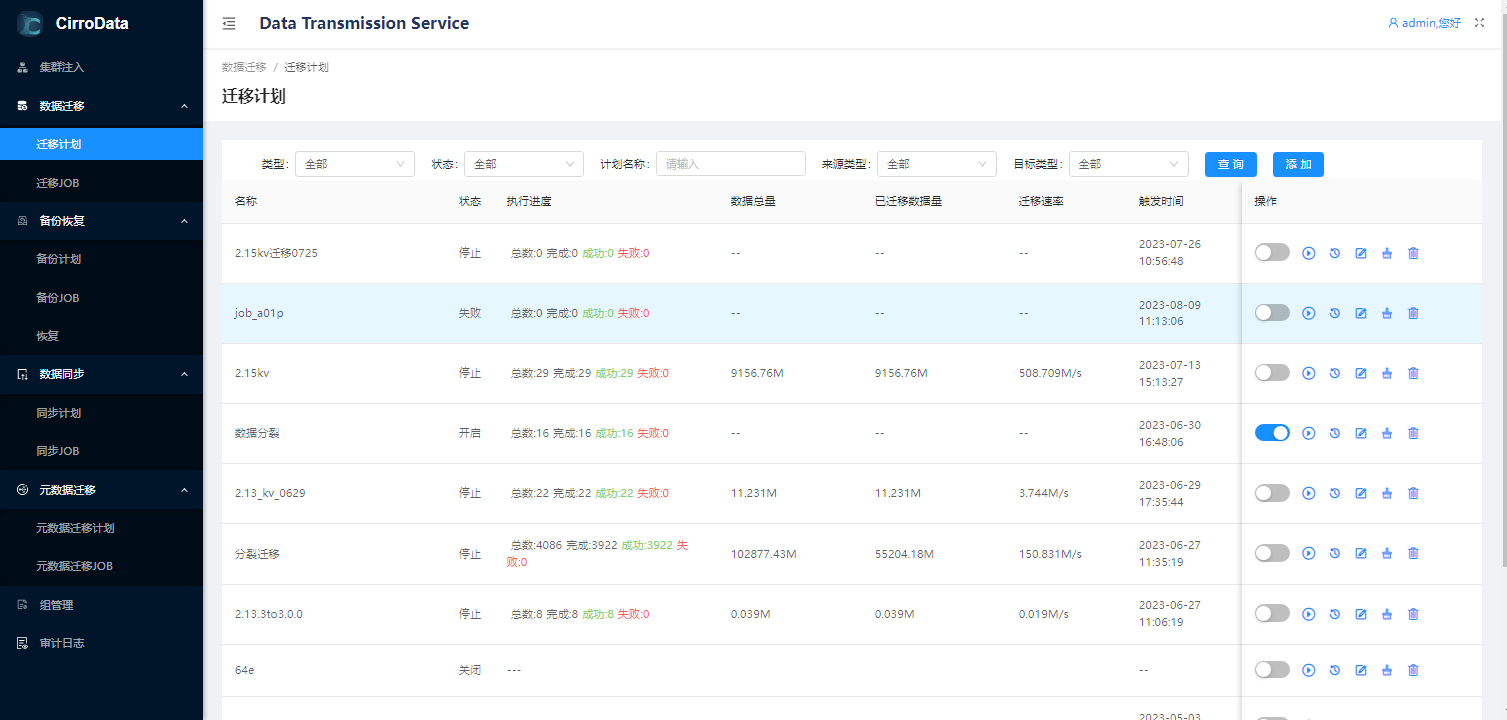Open admin user menu
The height and width of the screenshot is (720, 1507).
click(1424, 23)
